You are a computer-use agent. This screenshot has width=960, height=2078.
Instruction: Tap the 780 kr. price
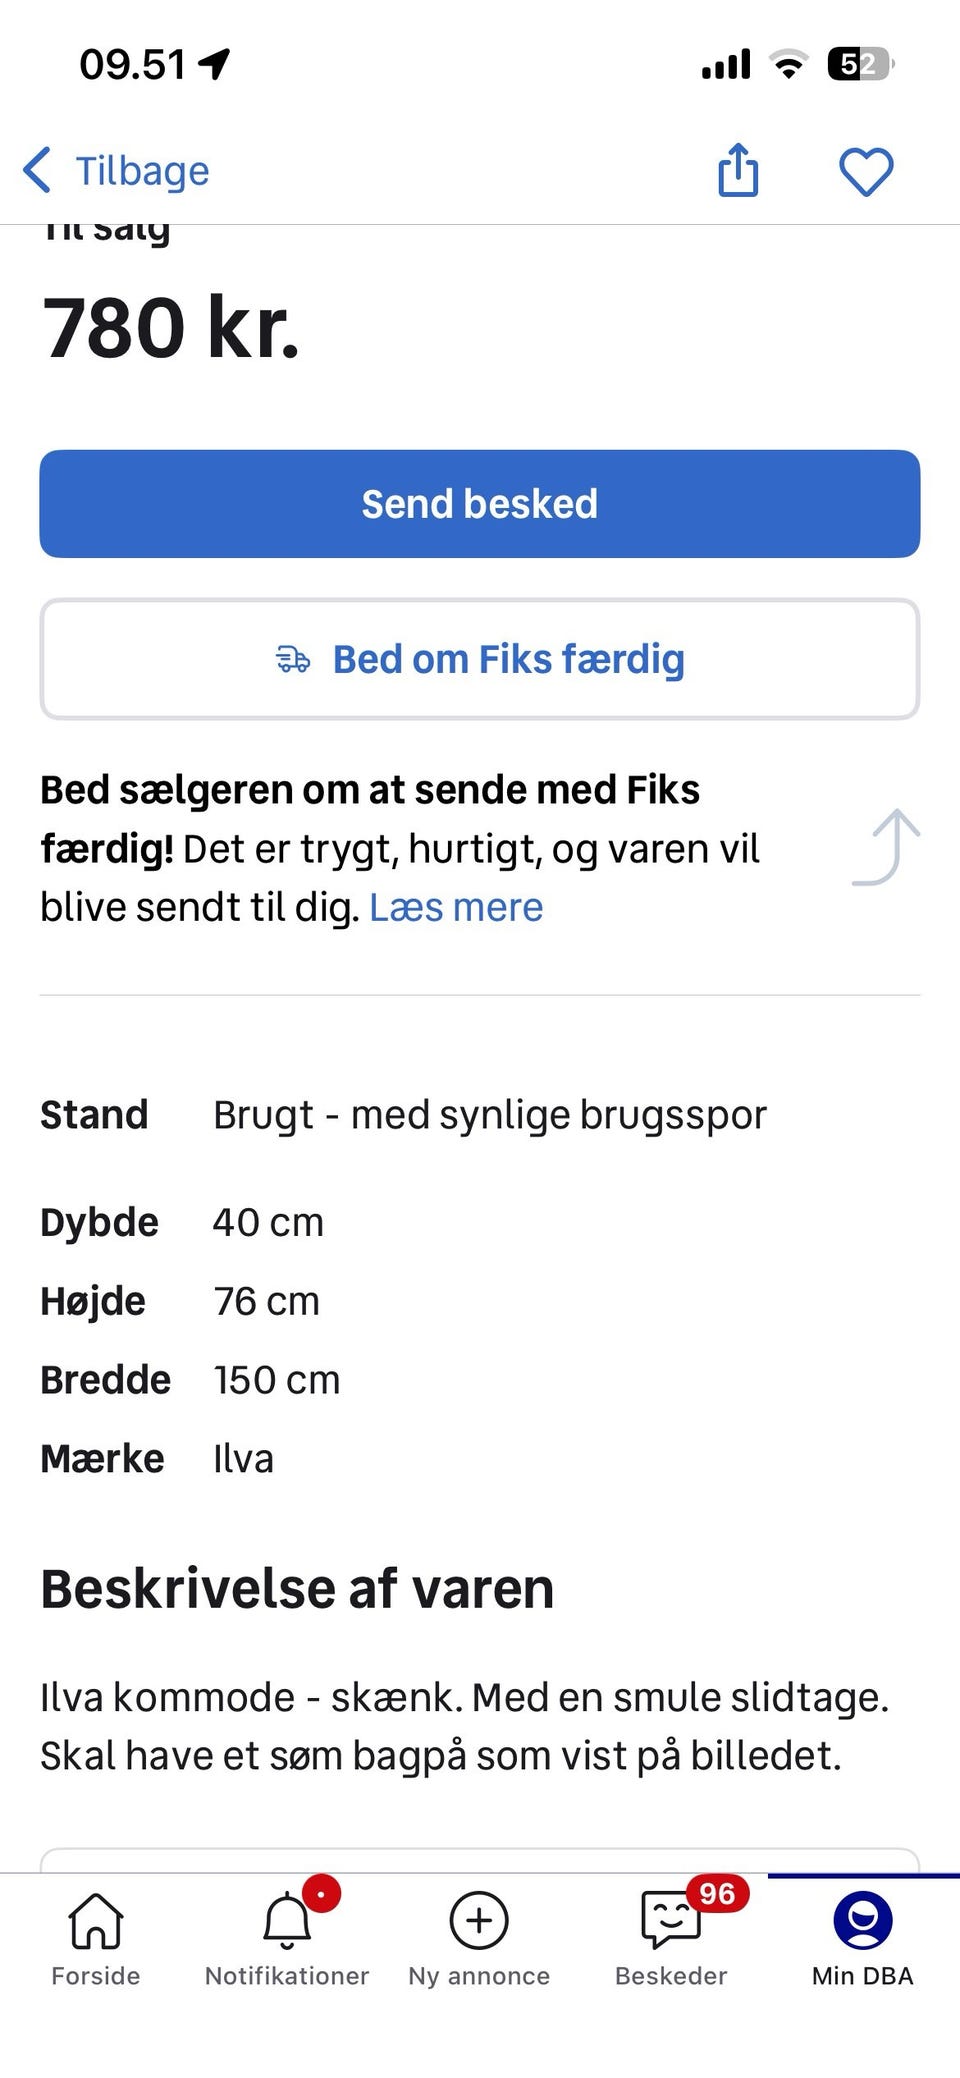(171, 328)
